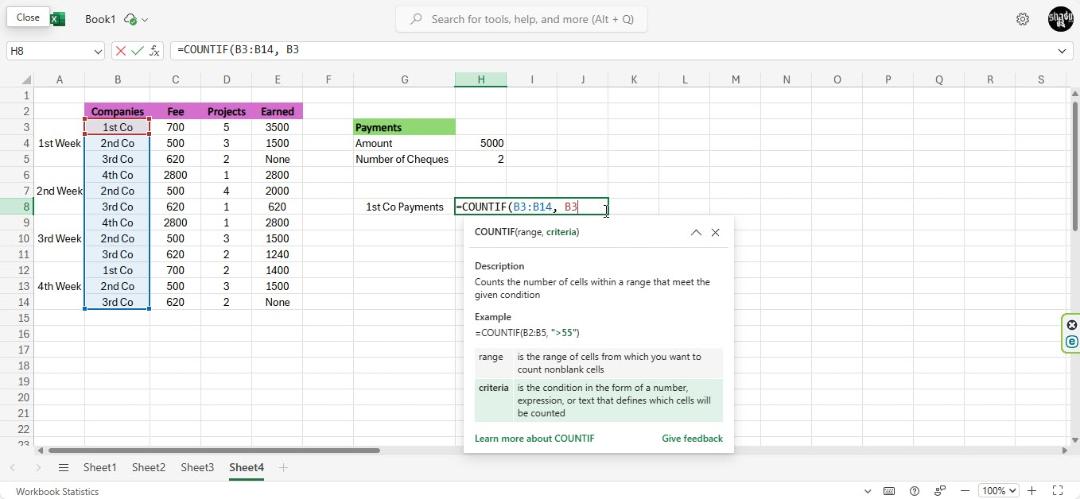Image resolution: width=1080 pixels, height=499 pixels.
Task: Switch to the Sheet1 tab
Action: pyautogui.click(x=100, y=467)
